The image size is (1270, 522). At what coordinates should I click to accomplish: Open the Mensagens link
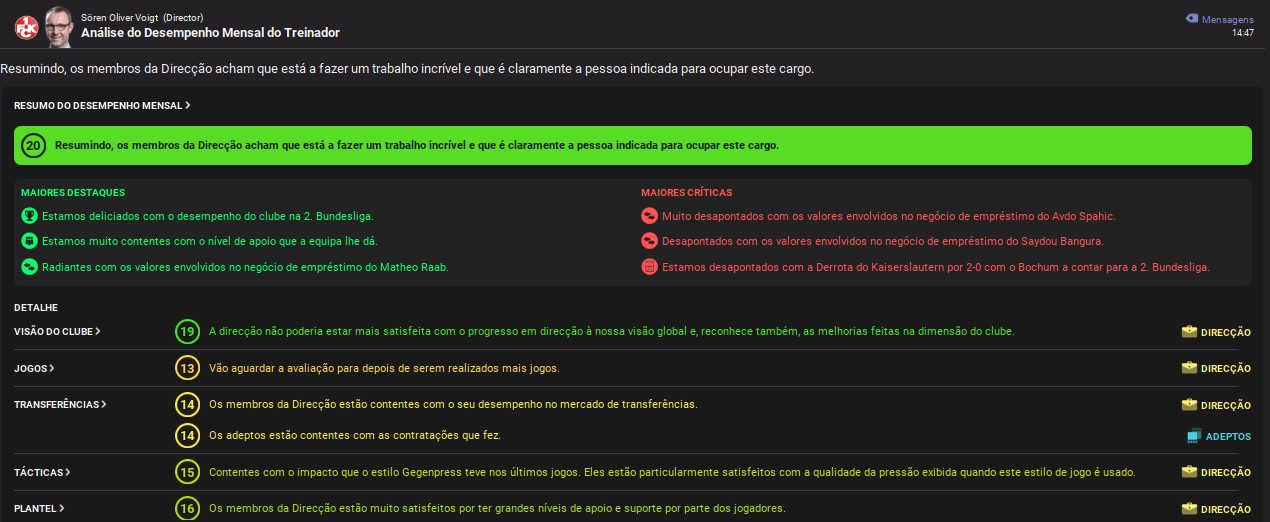point(1227,19)
